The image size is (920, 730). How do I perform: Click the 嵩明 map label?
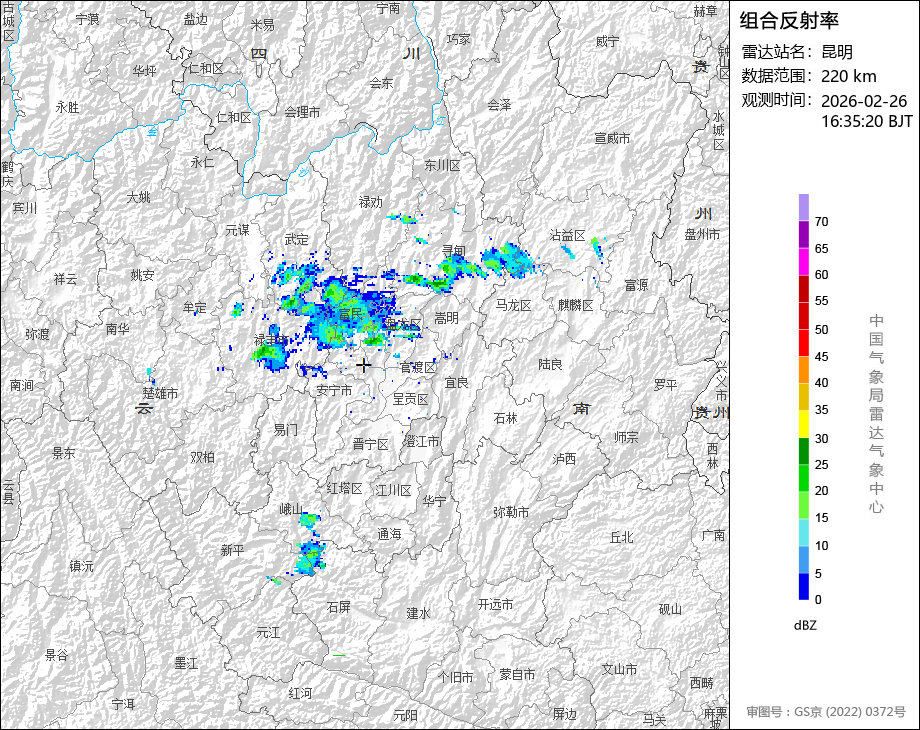point(447,317)
